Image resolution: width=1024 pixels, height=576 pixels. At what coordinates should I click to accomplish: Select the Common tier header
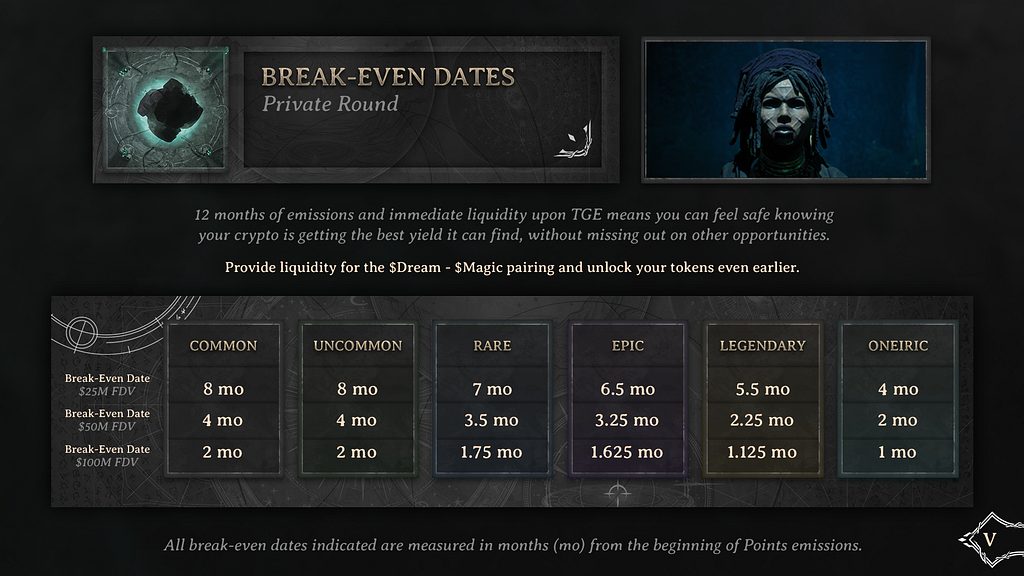coord(223,345)
